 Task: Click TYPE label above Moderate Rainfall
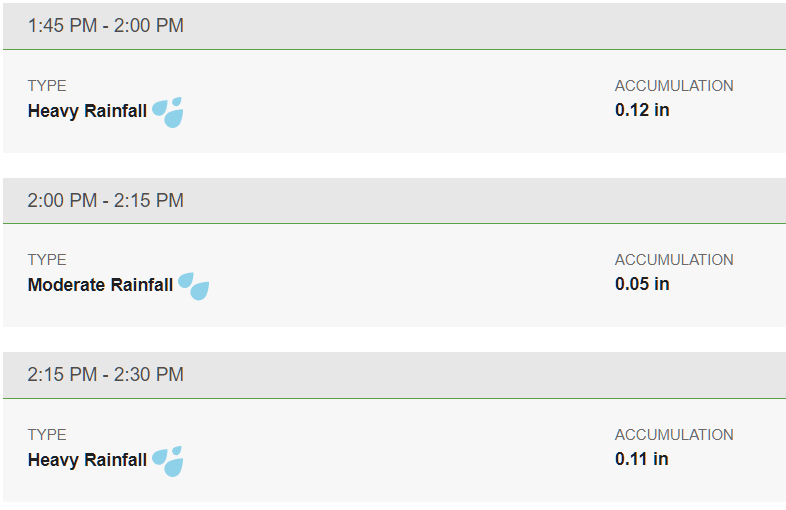pos(47,260)
